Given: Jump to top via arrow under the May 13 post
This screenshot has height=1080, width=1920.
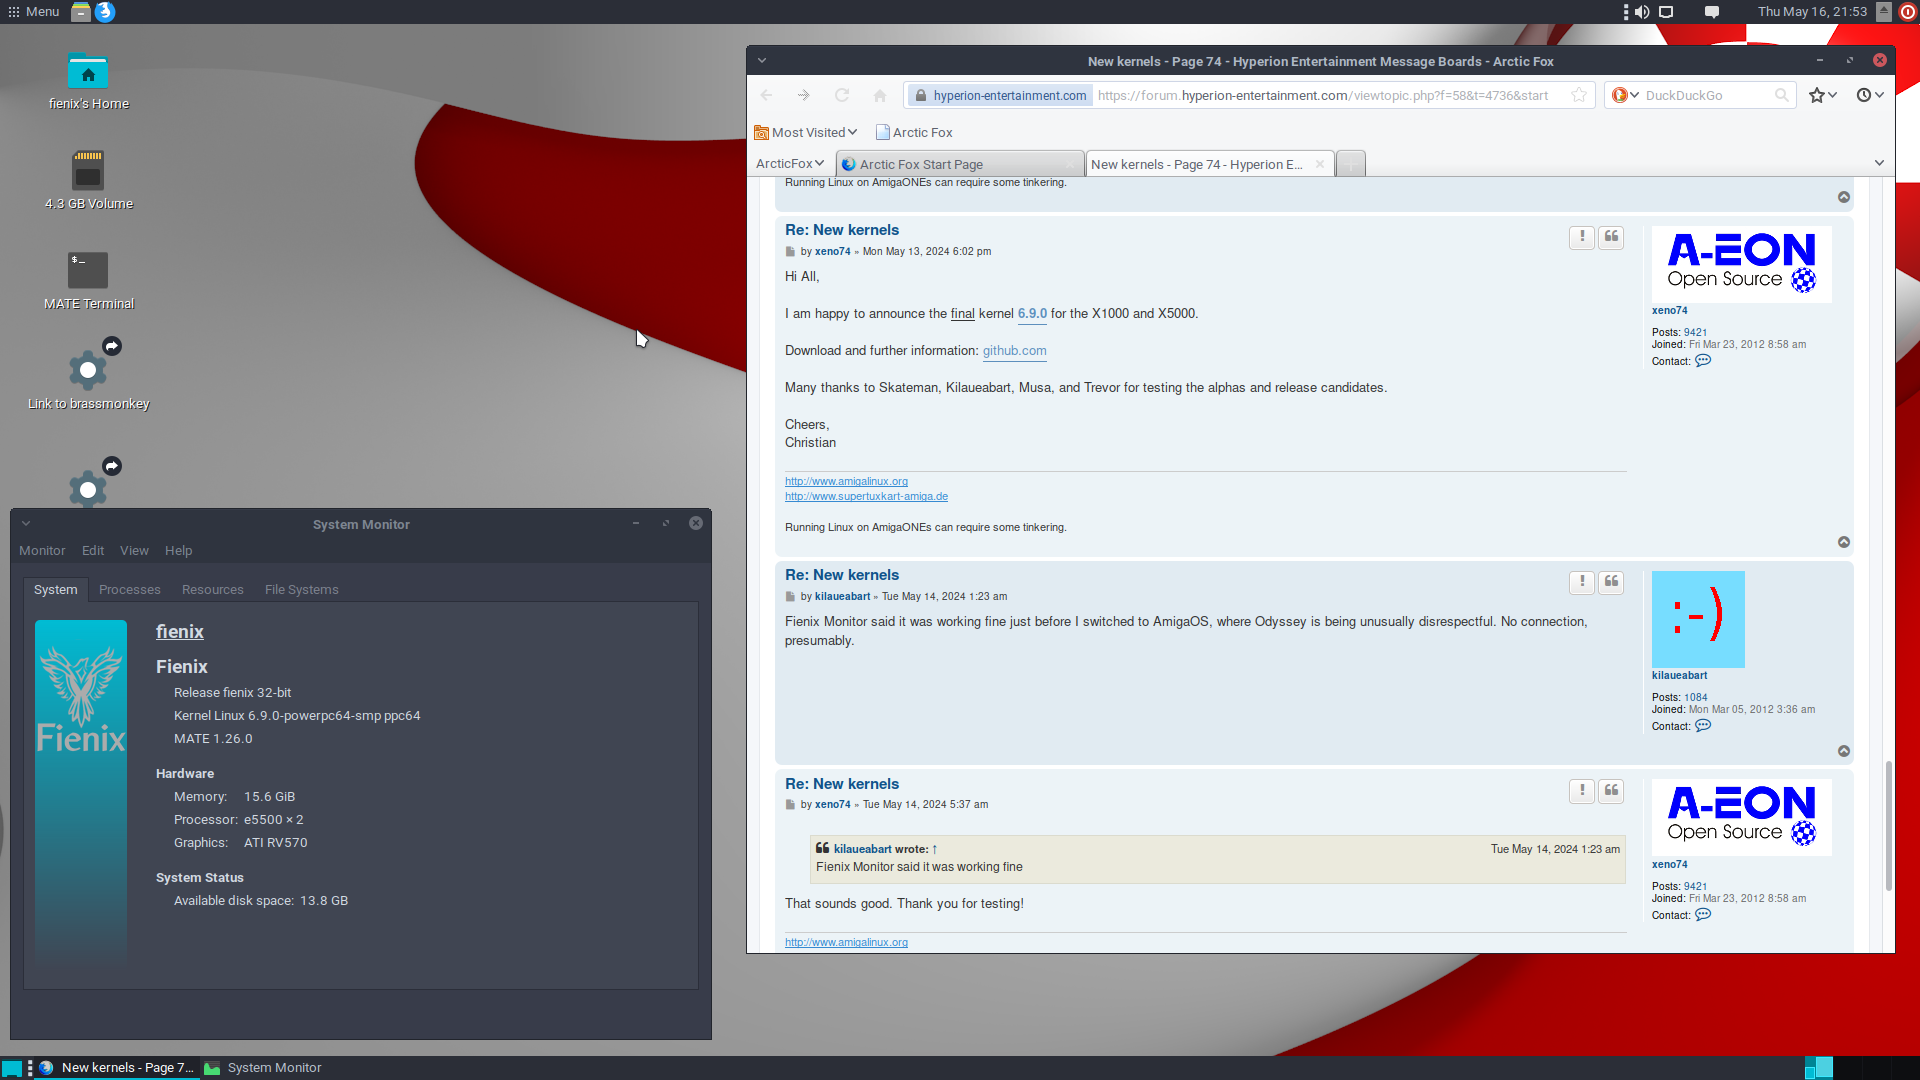Looking at the screenshot, I should pos(1844,542).
